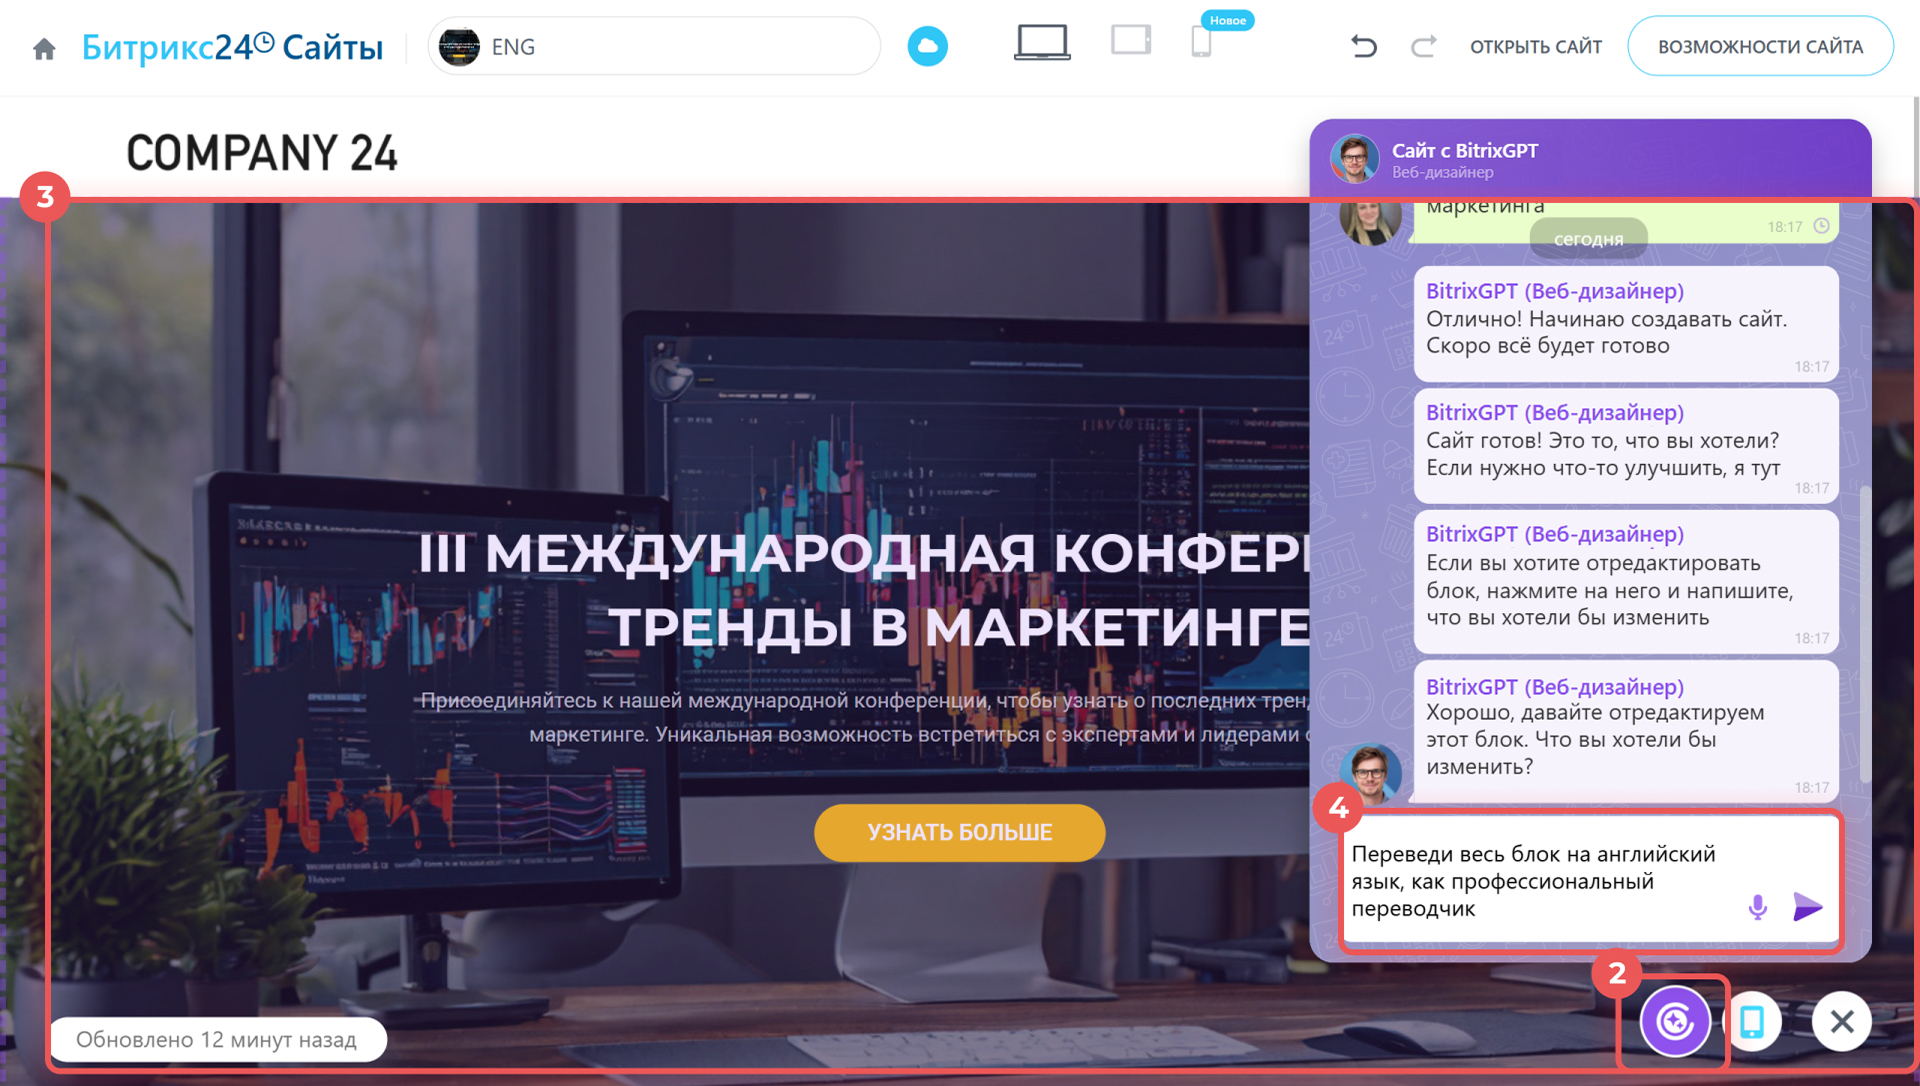The width and height of the screenshot is (1920, 1086).
Task: Click the home icon
Action: (44, 48)
